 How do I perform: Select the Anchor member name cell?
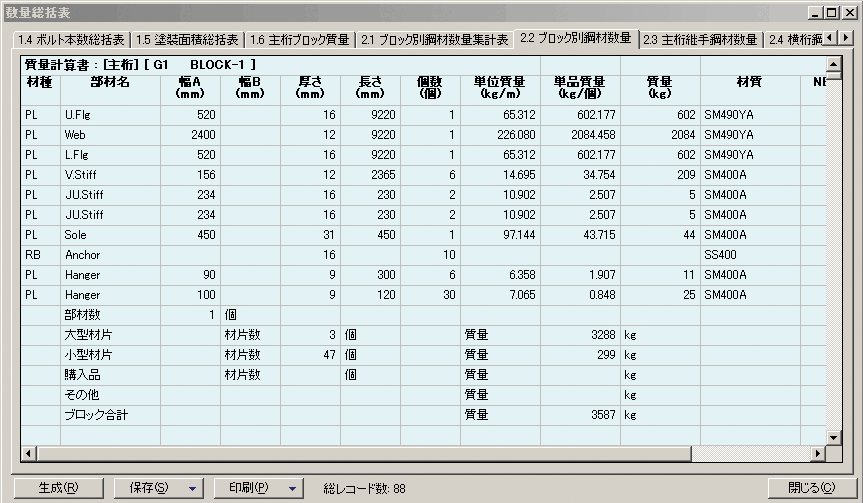tap(110, 255)
